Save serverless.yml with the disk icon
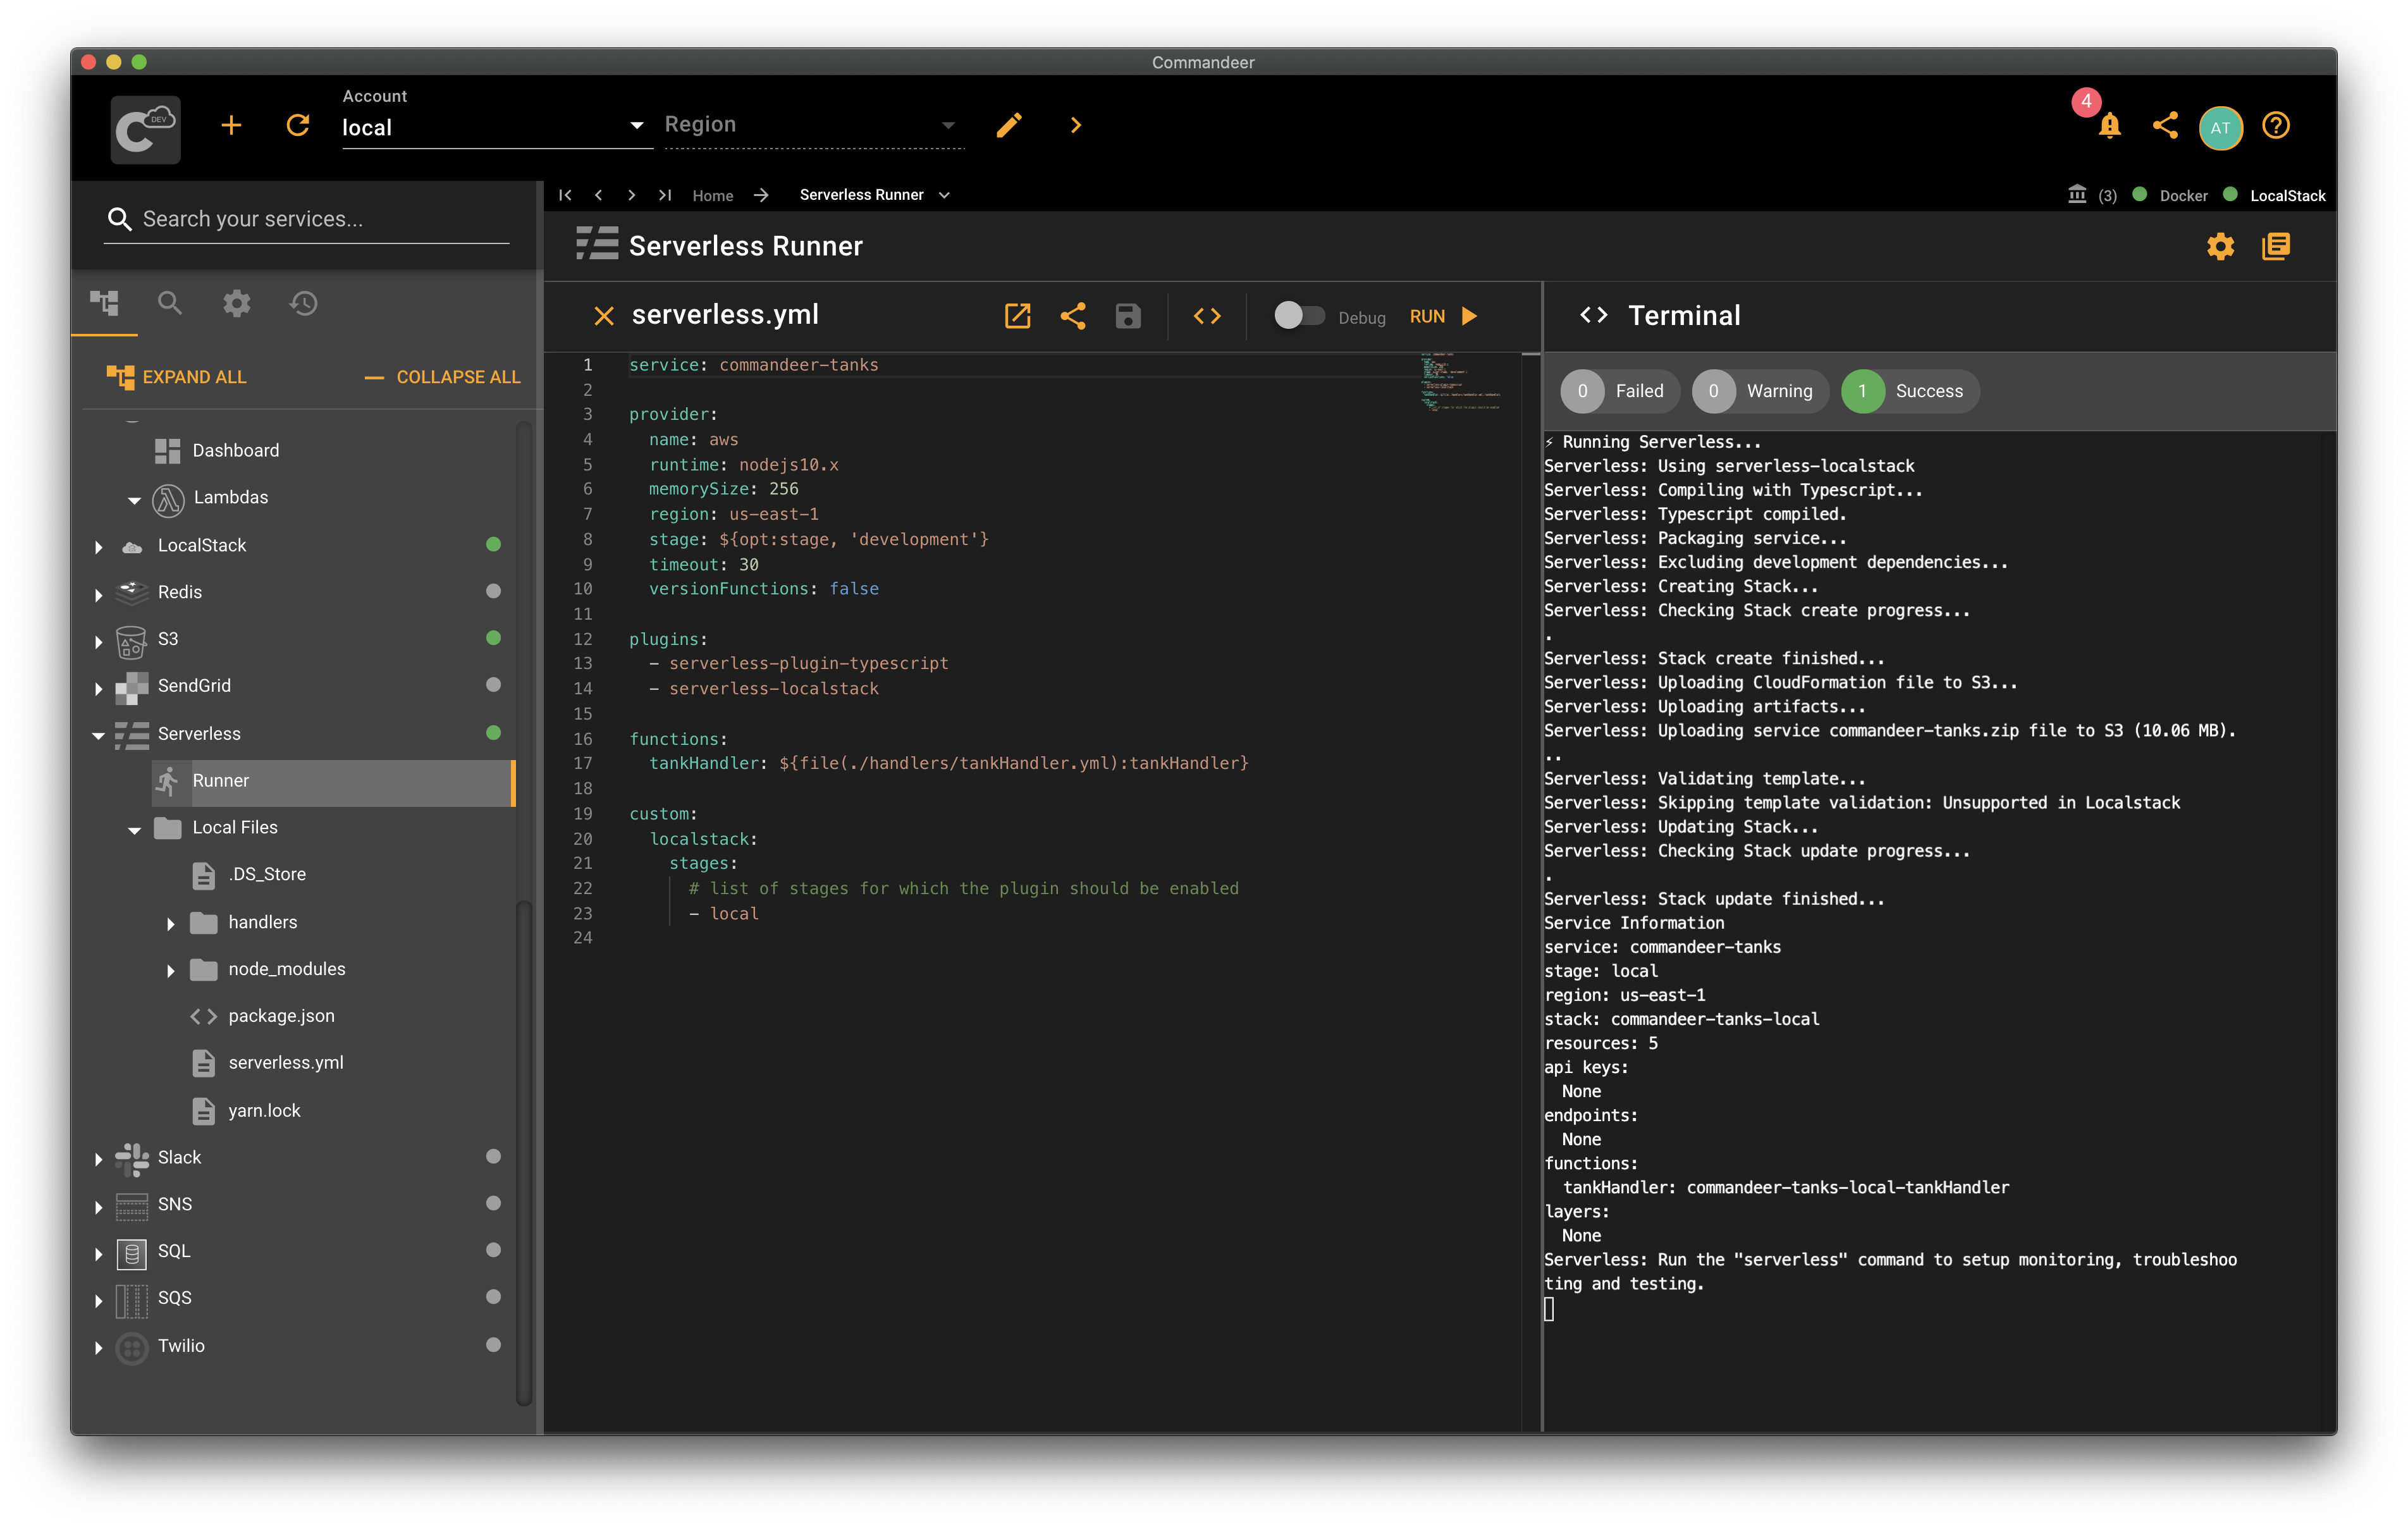 point(1128,316)
